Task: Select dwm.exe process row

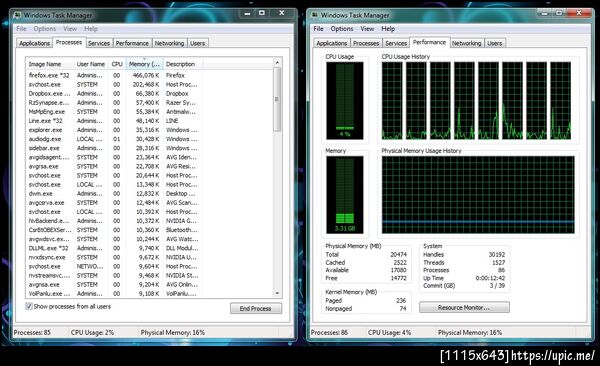Action: click(x=114, y=194)
